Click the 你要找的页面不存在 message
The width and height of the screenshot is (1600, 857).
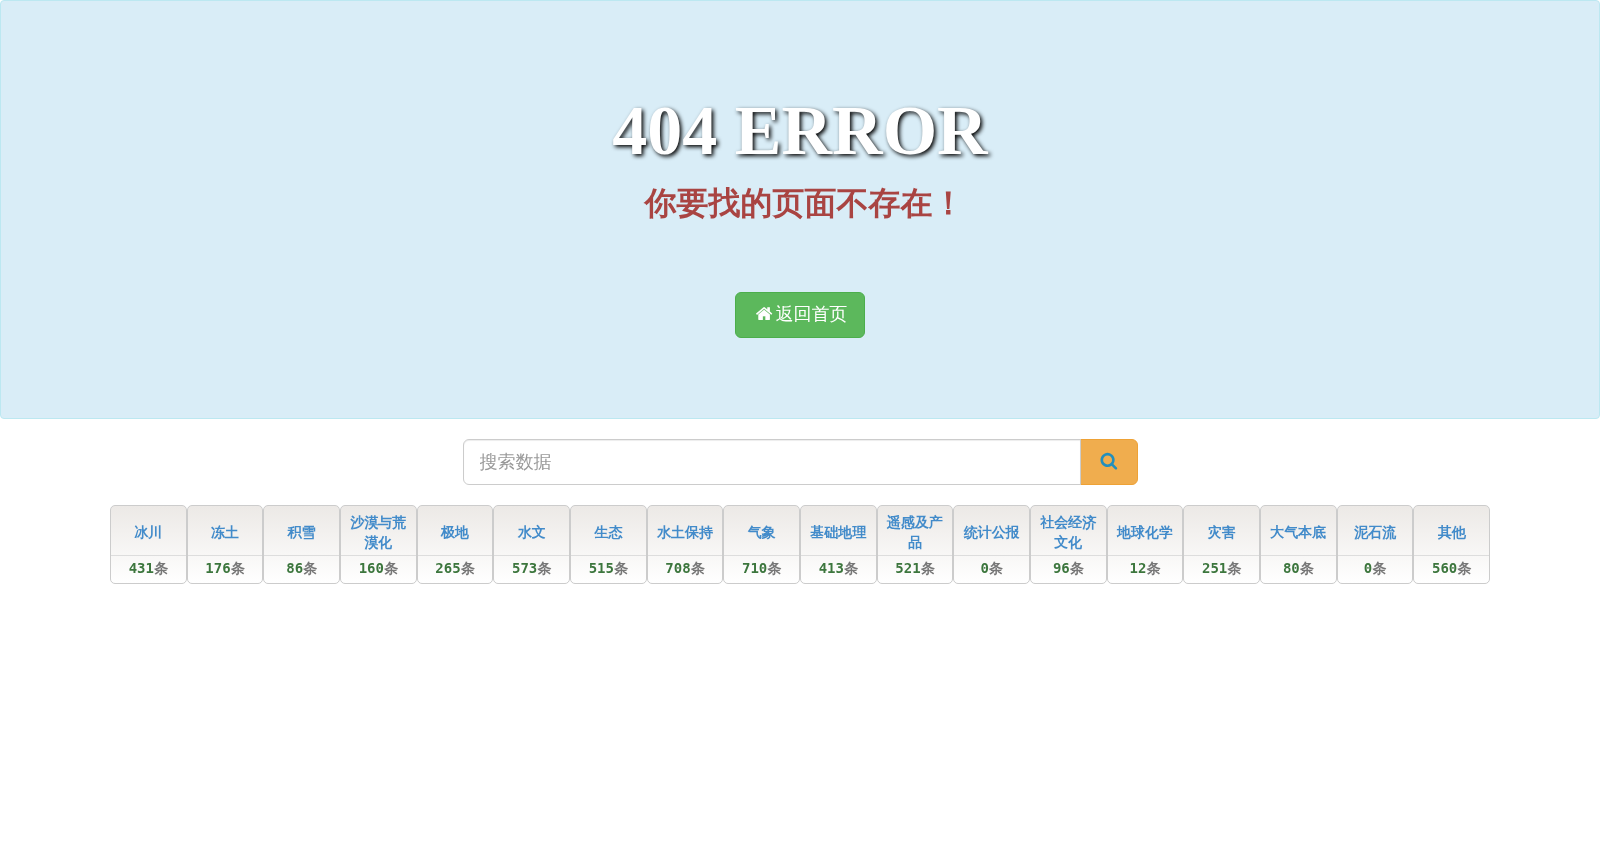click(x=800, y=204)
